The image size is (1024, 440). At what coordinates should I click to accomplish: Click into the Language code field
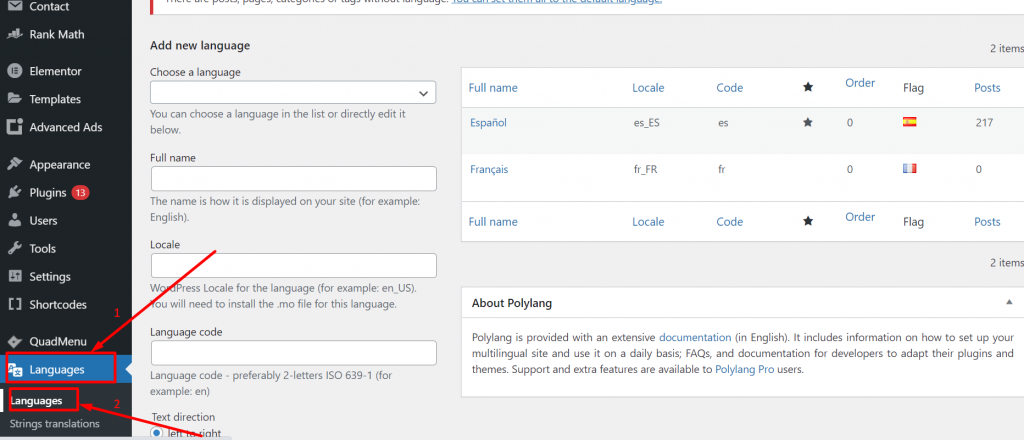pyautogui.click(x=294, y=353)
